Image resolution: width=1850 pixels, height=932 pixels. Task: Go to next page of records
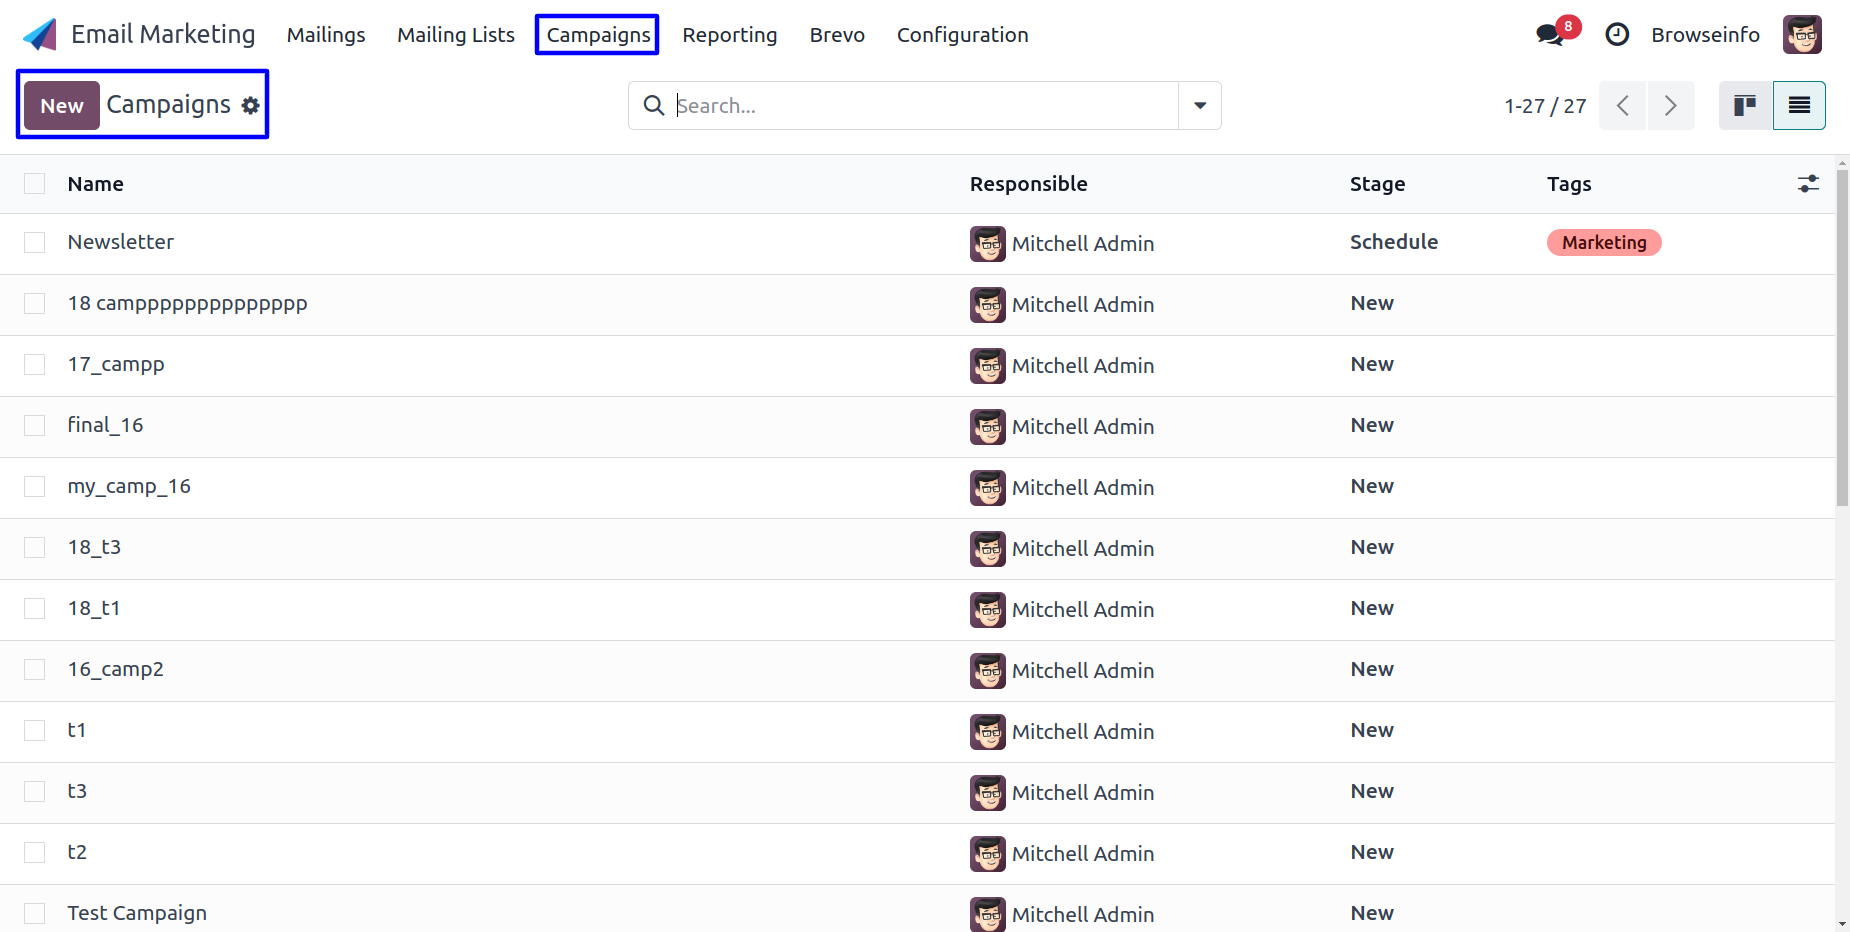pos(1670,105)
